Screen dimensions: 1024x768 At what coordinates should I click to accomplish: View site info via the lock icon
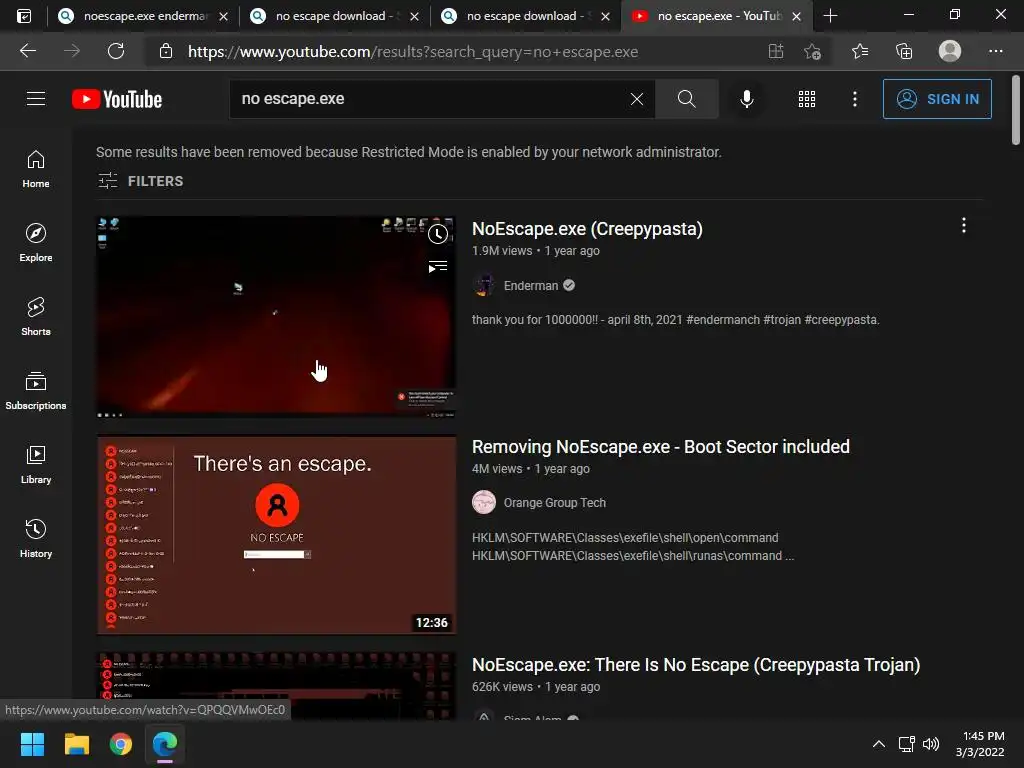[166, 51]
